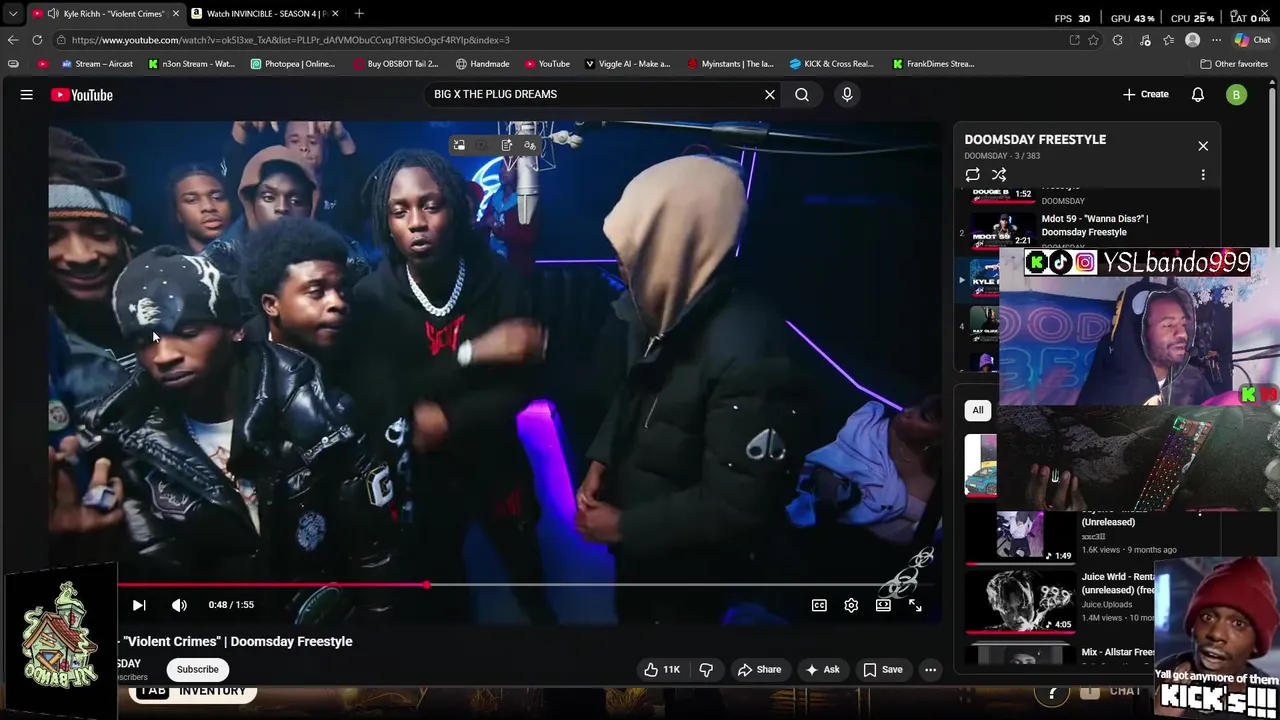Image resolution: width=1280 pixels, height=720 pixels.
Task: Click the Ask button
Action: (822, 670)
